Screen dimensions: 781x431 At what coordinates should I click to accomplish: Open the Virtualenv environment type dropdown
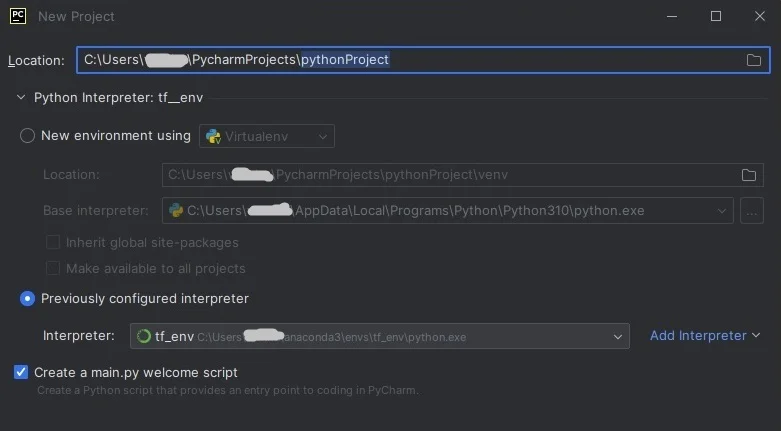(267, 136)
